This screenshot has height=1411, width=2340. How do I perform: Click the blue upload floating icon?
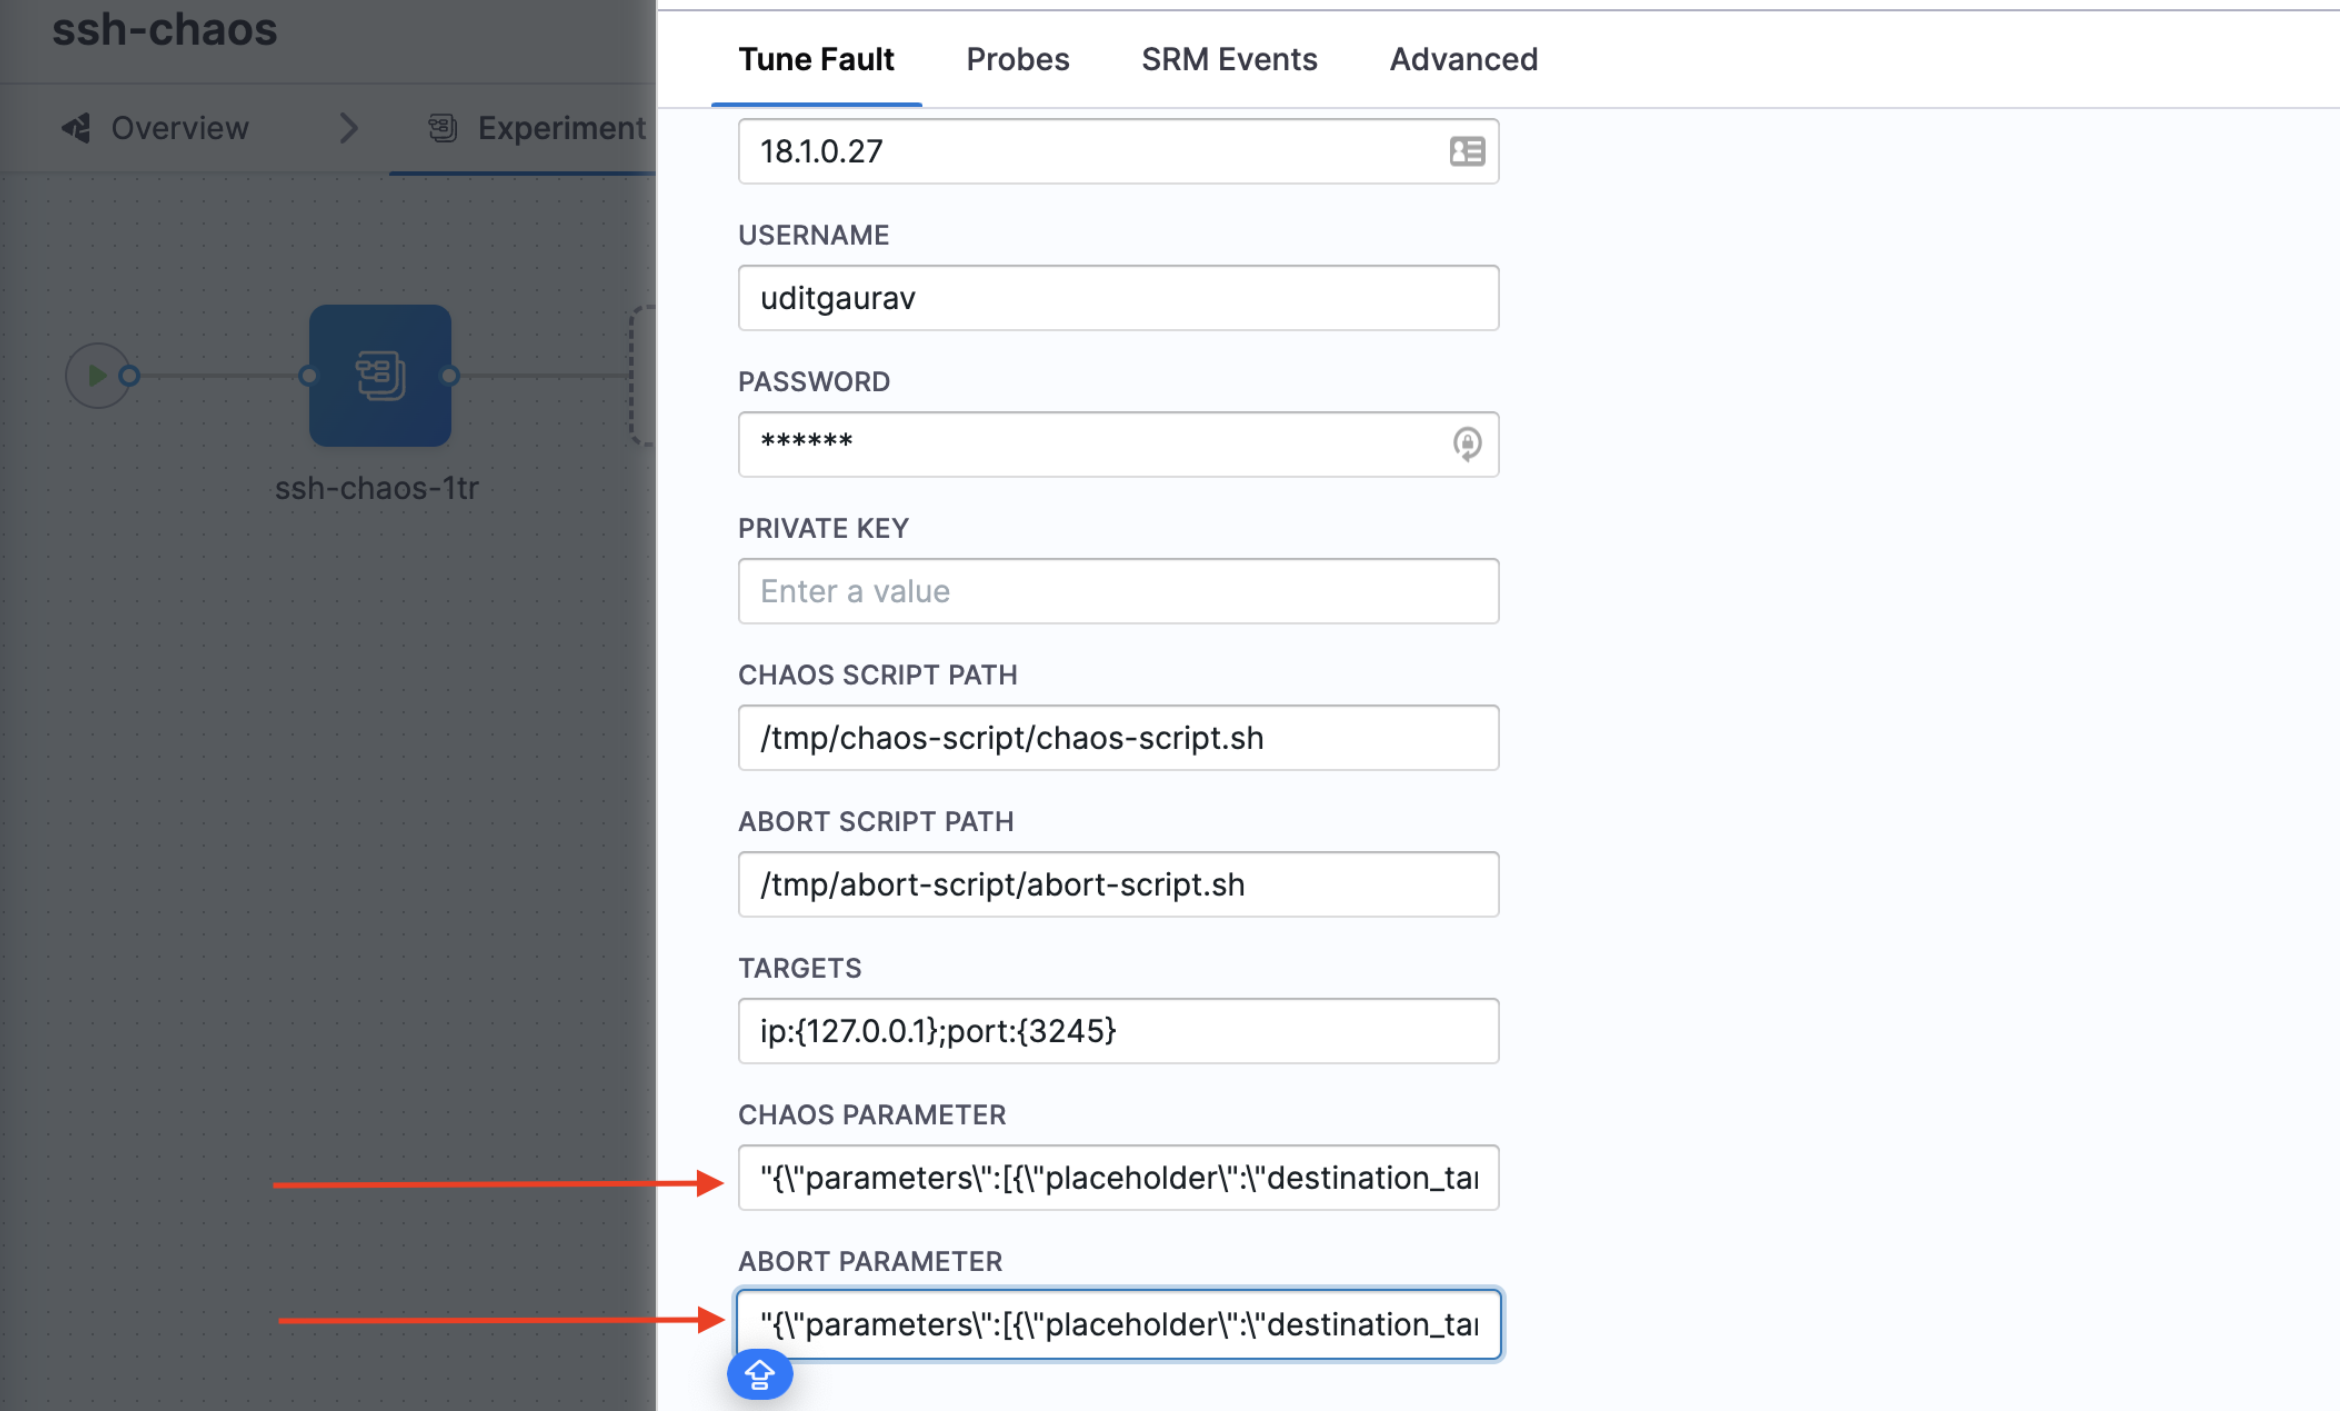(759, 1374)
